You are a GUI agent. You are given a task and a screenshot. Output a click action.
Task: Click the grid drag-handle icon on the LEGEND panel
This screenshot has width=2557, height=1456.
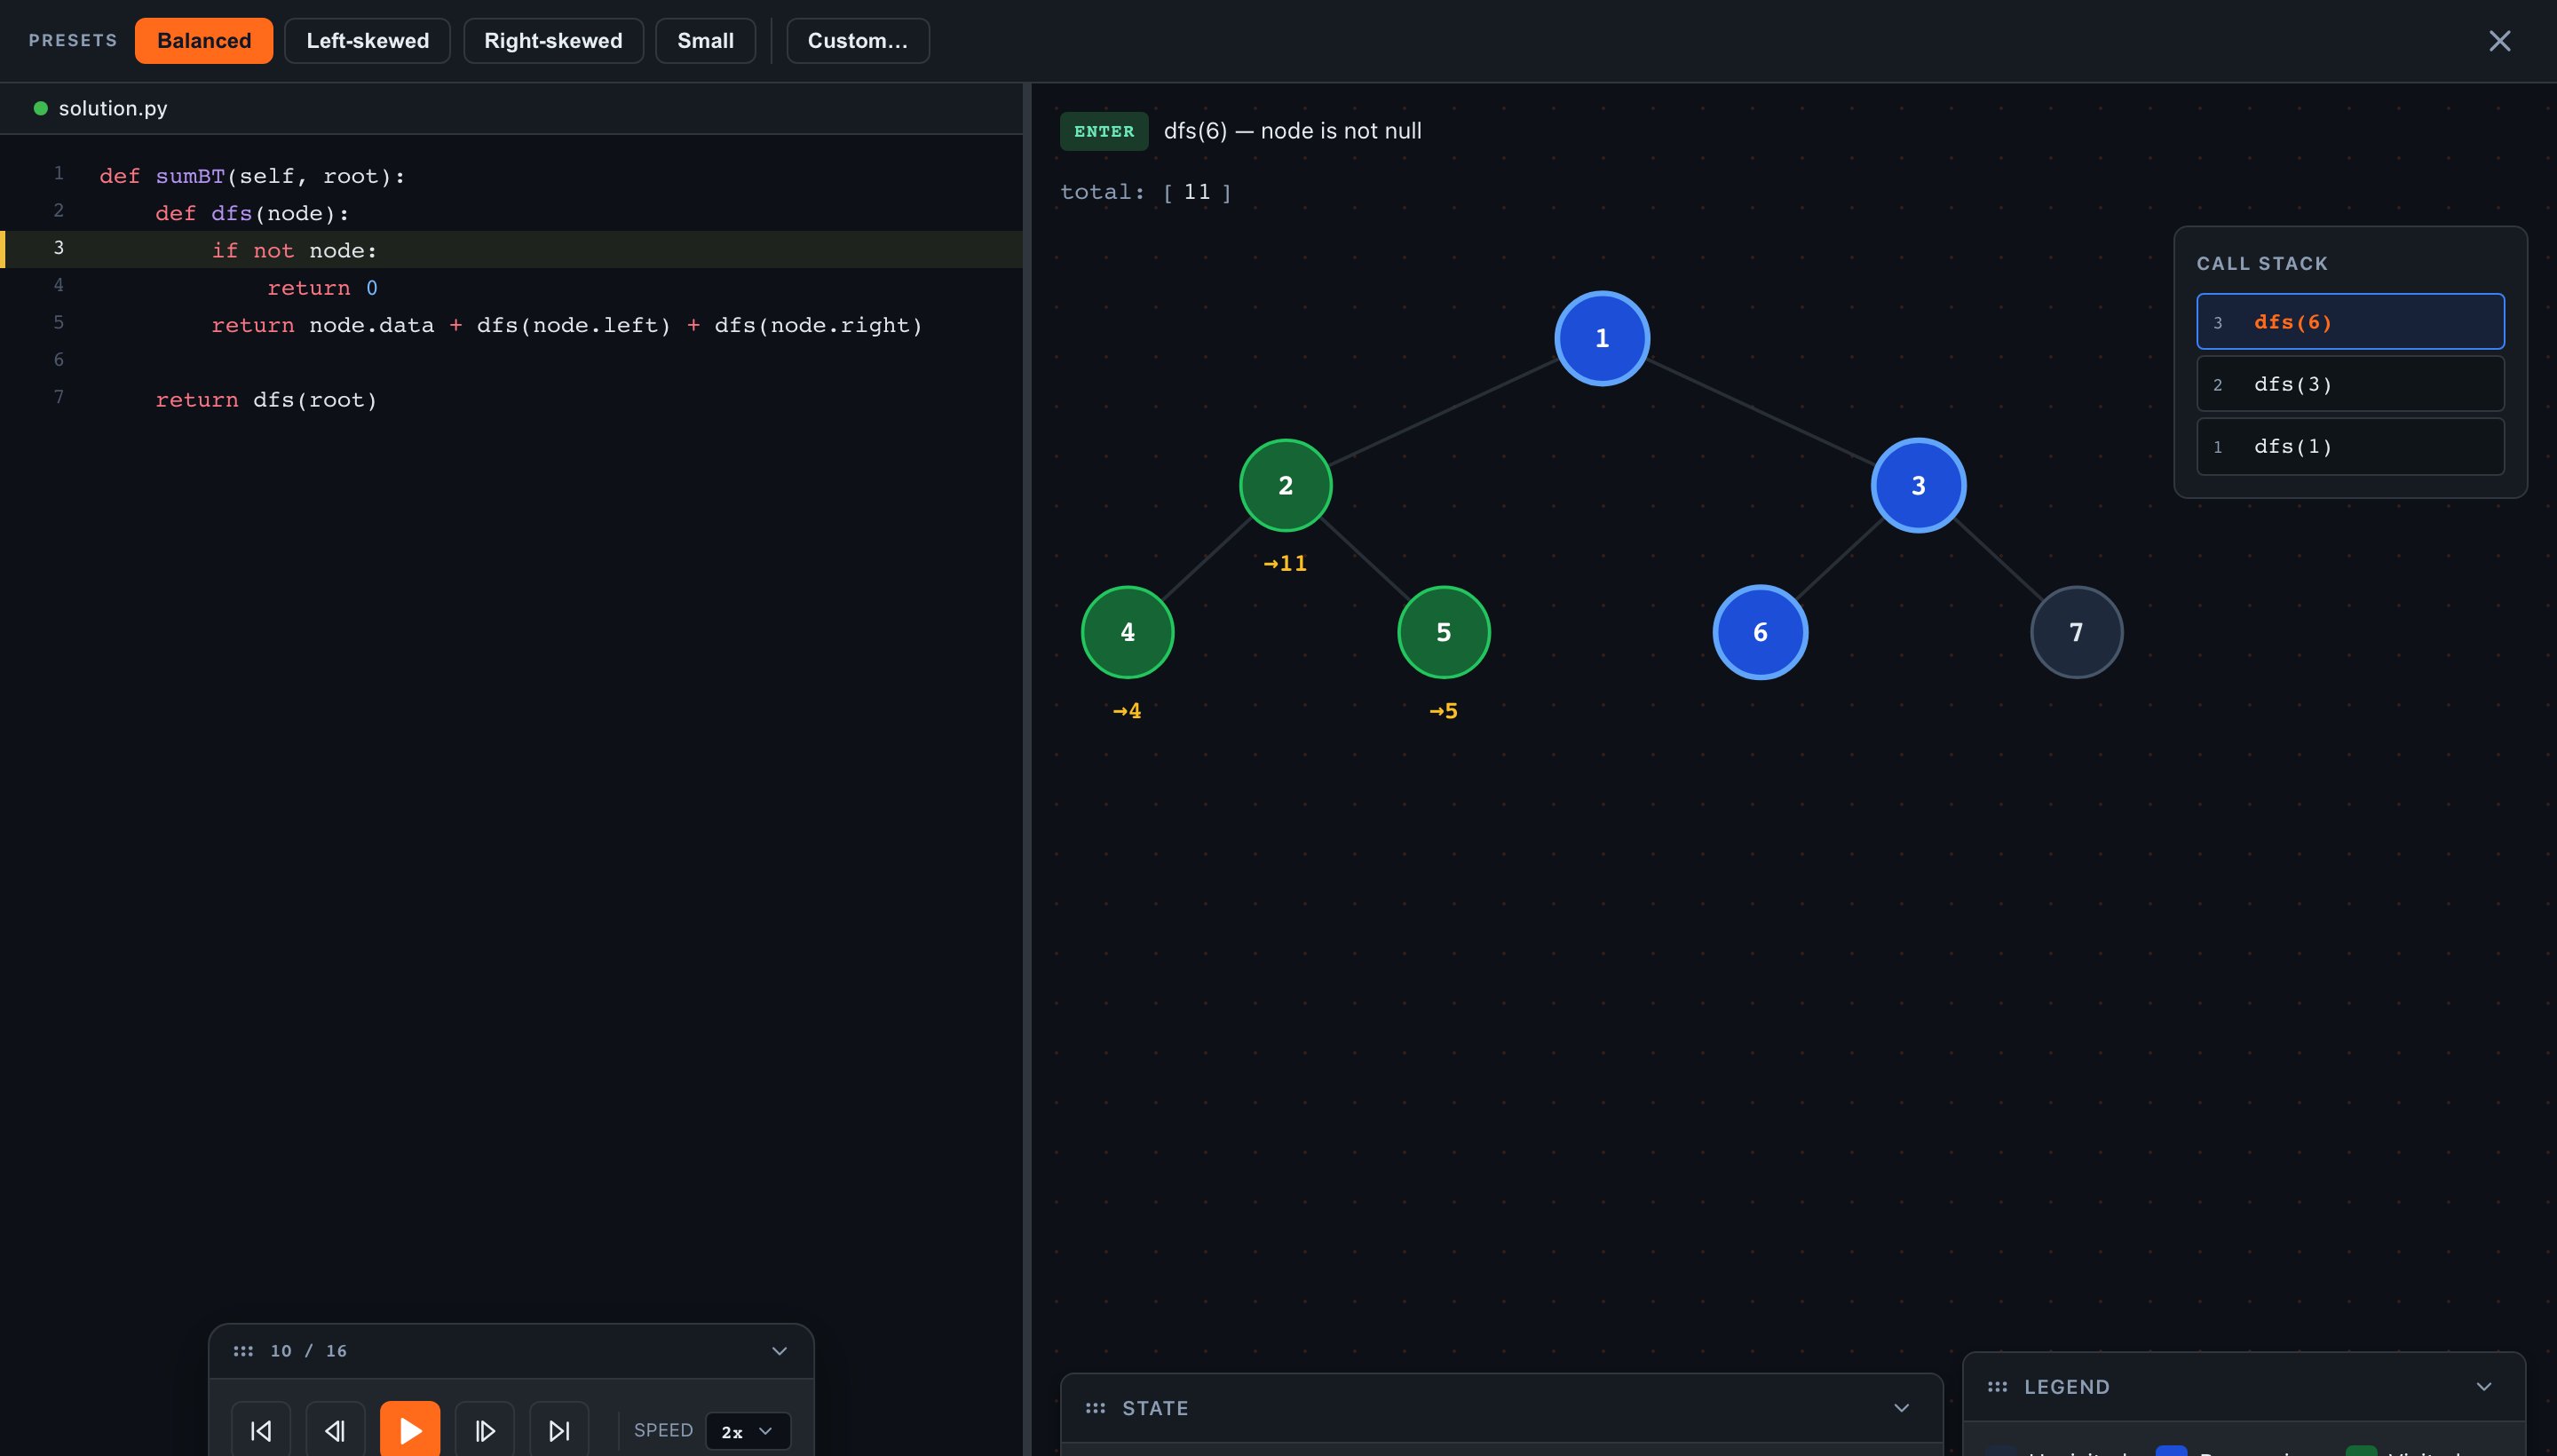click(x=1998, y=1386)
